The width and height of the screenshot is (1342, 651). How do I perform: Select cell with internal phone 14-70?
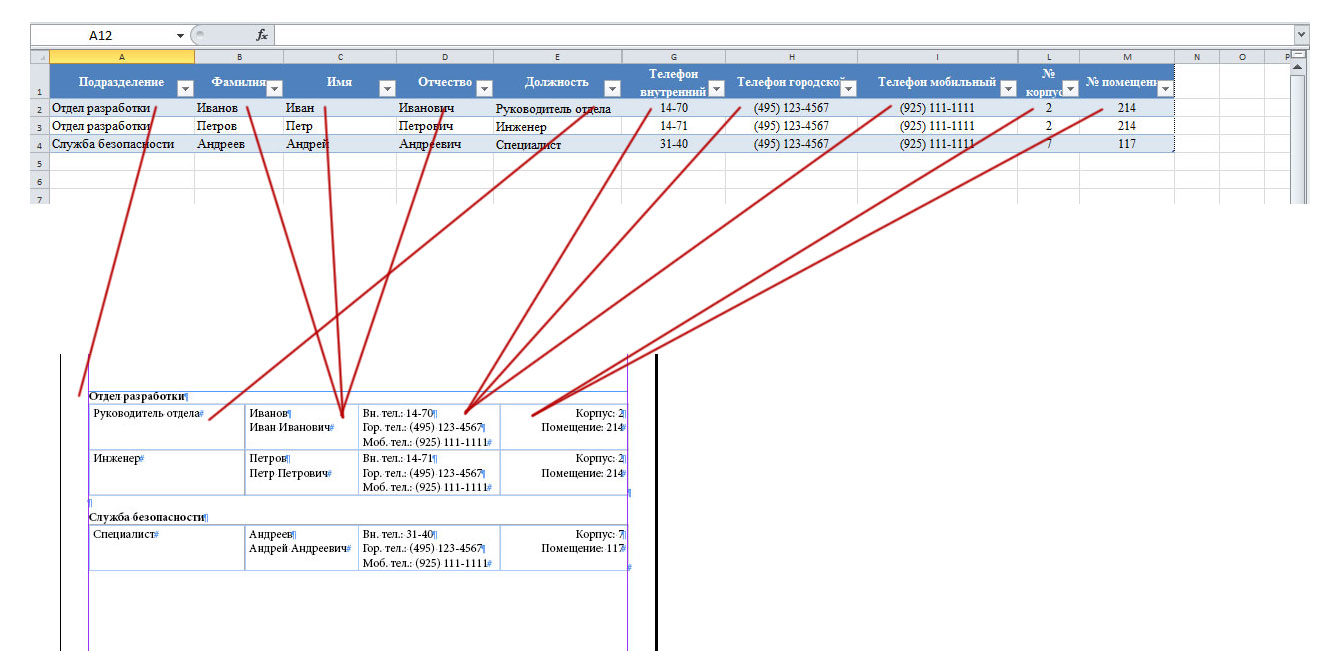pyautogui.click(x=674, y=108)
